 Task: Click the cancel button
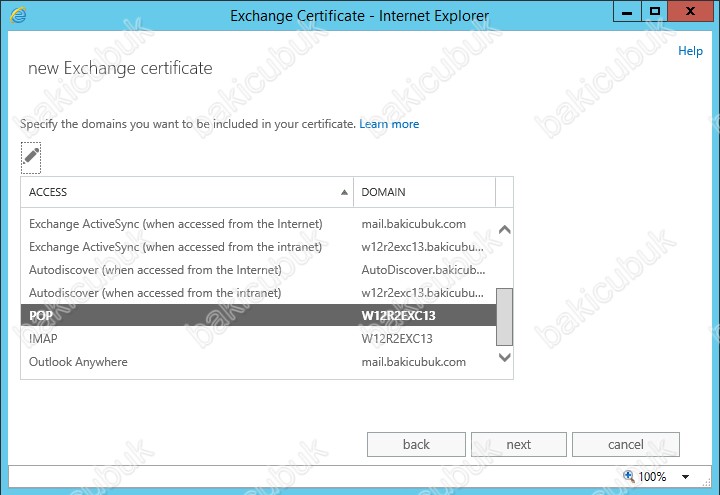point(625,444)
